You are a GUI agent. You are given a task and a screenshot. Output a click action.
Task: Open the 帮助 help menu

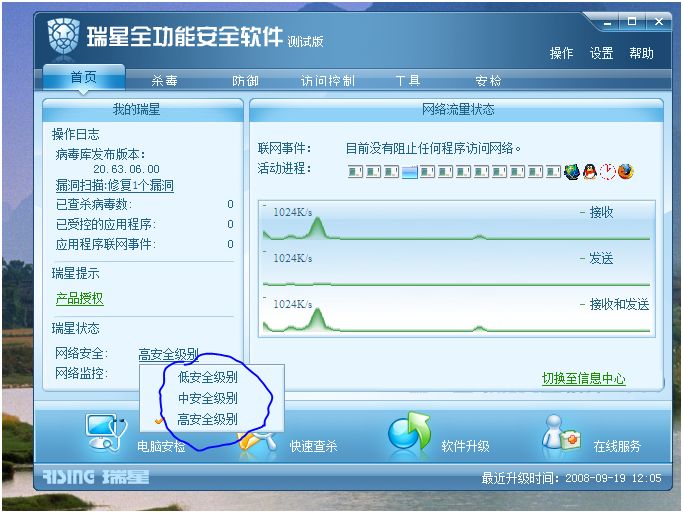641,53
